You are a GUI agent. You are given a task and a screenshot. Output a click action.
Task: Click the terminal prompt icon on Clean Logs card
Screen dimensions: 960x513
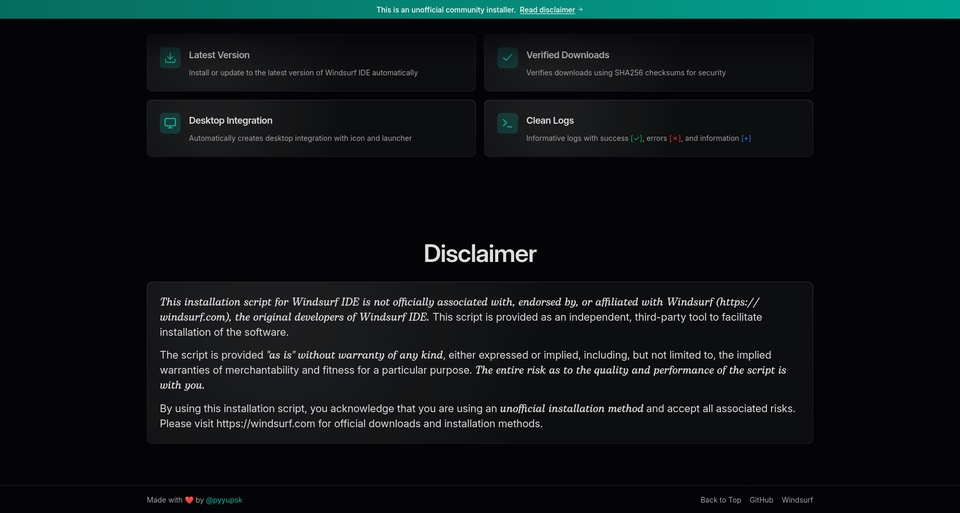(508, 123)
